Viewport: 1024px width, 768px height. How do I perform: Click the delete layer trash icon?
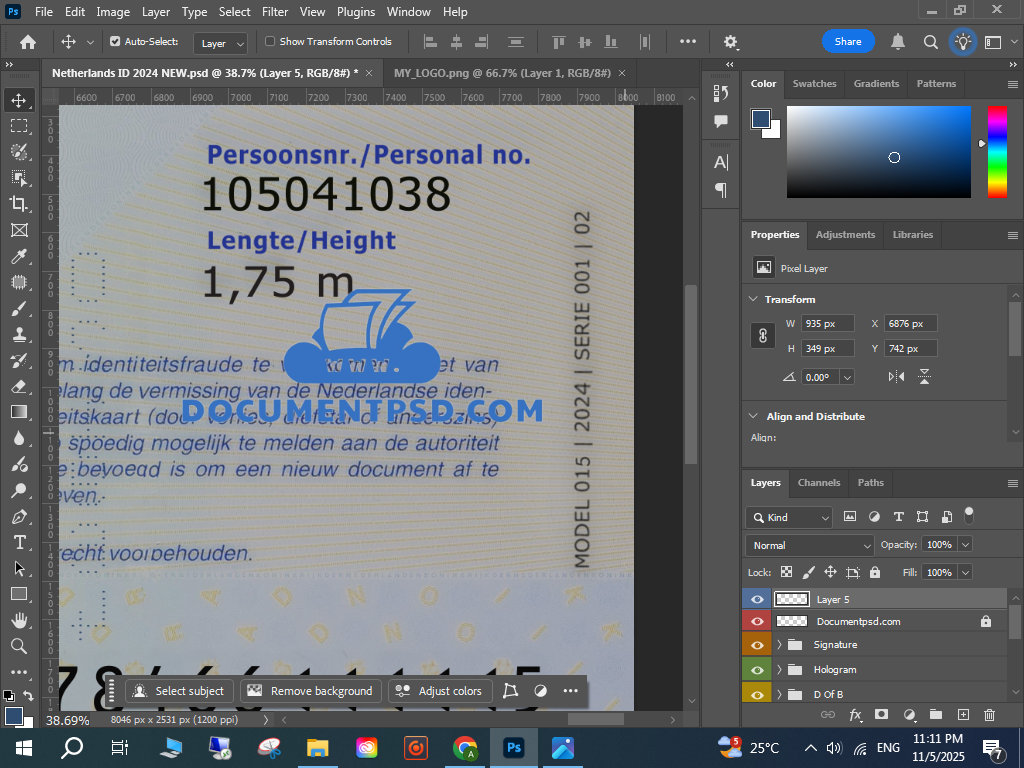989,715
